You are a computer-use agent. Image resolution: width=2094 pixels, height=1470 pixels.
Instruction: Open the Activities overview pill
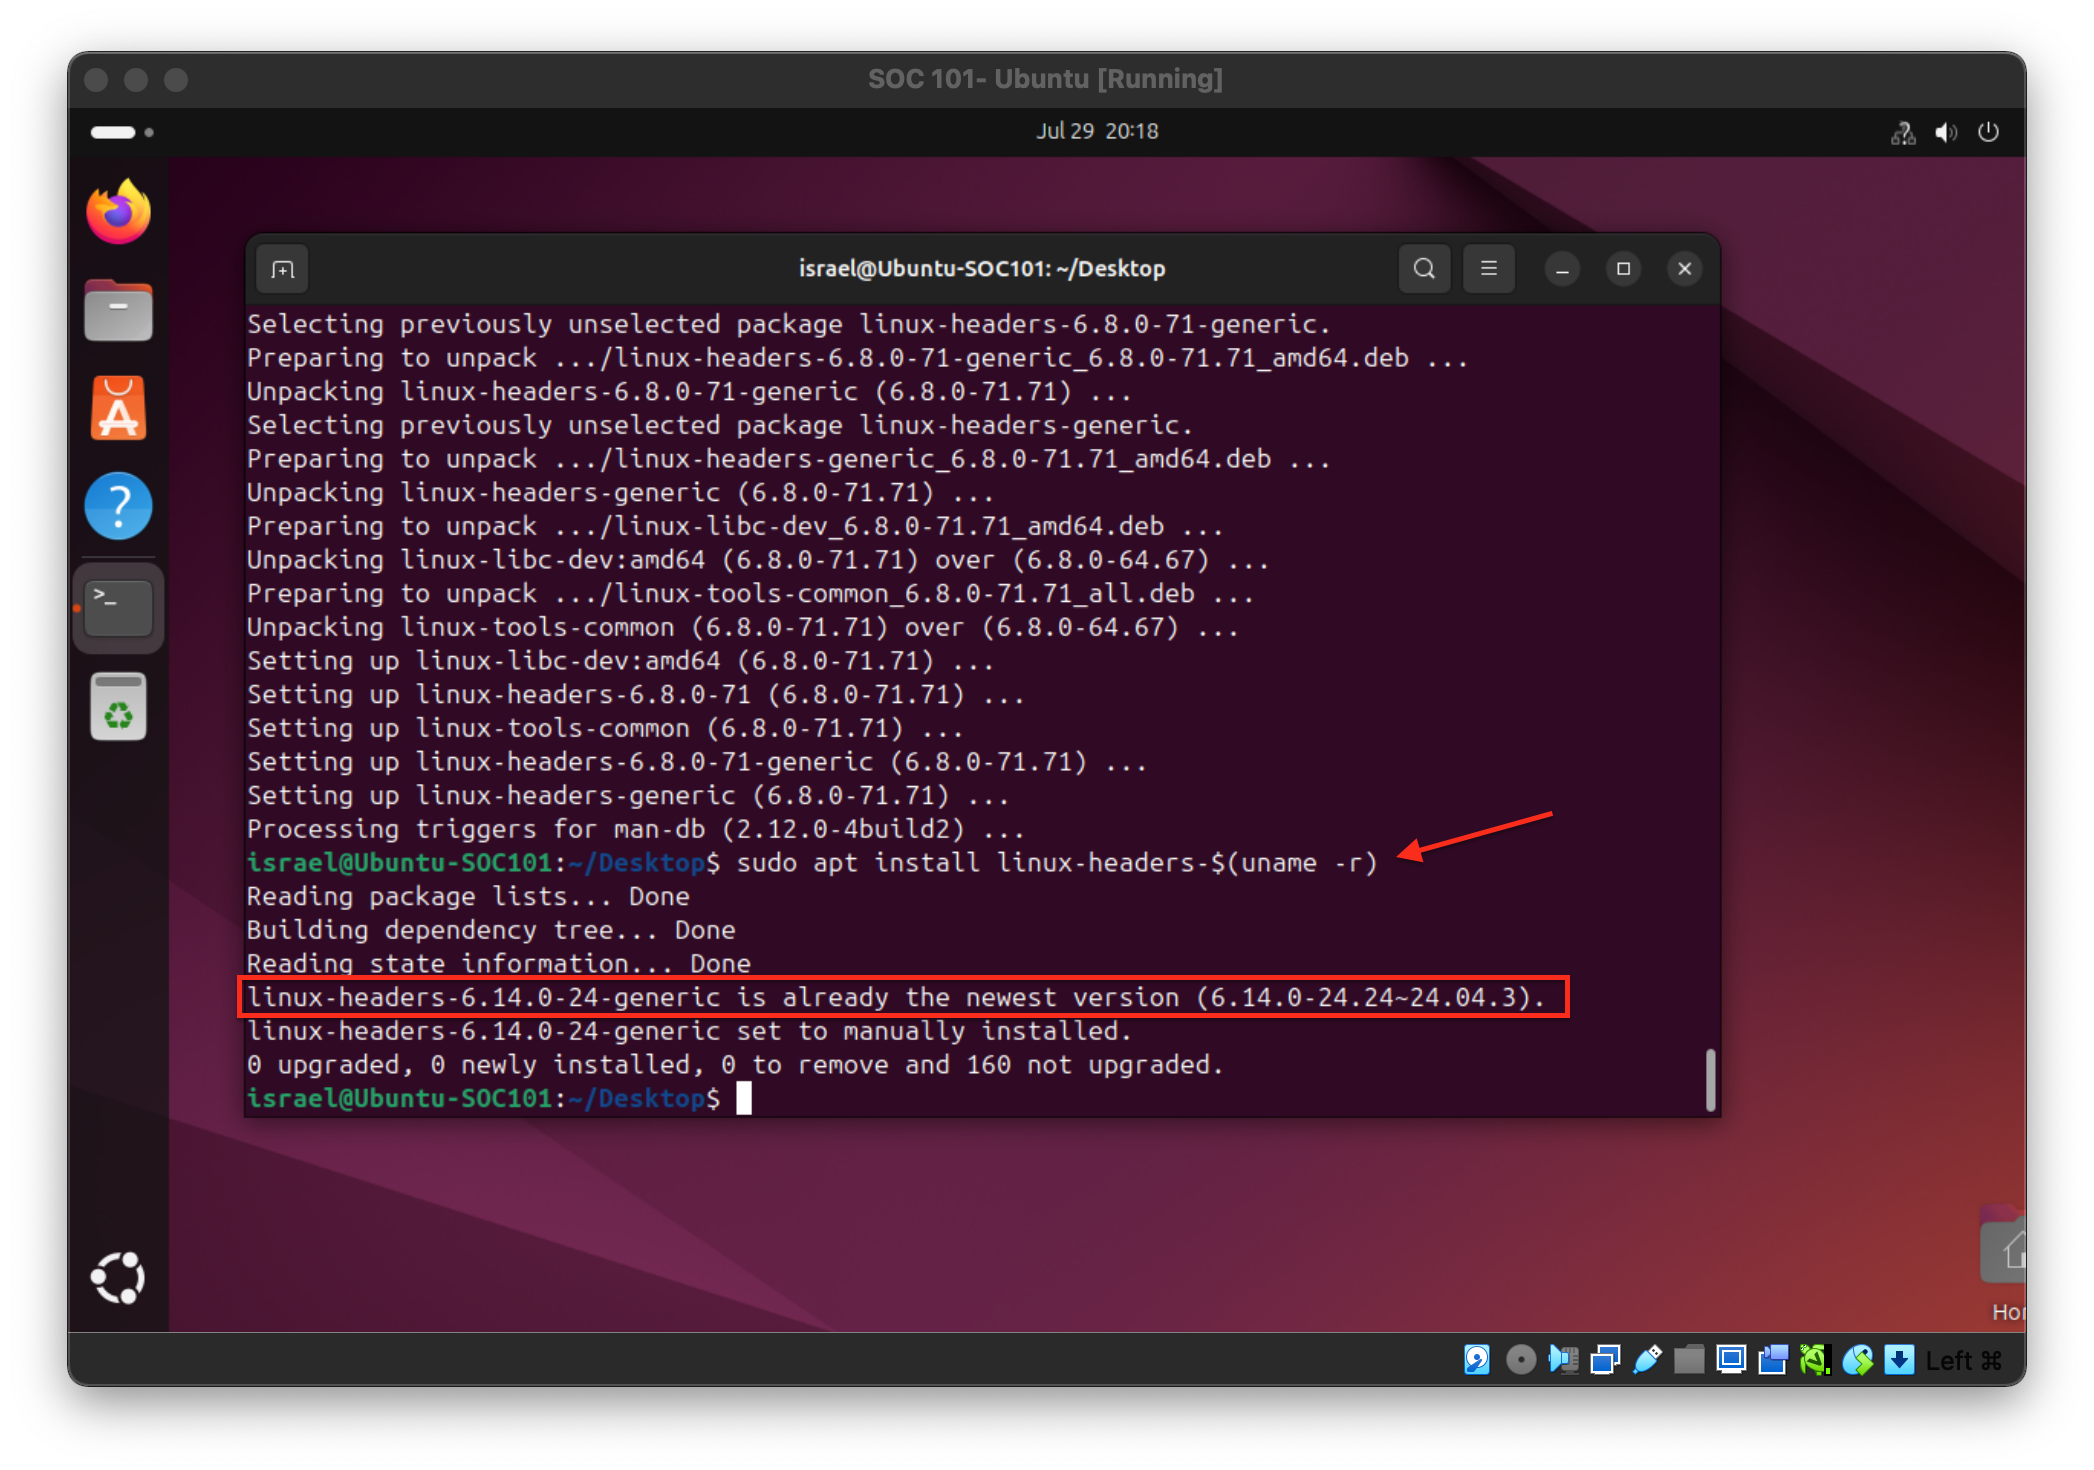121,132
